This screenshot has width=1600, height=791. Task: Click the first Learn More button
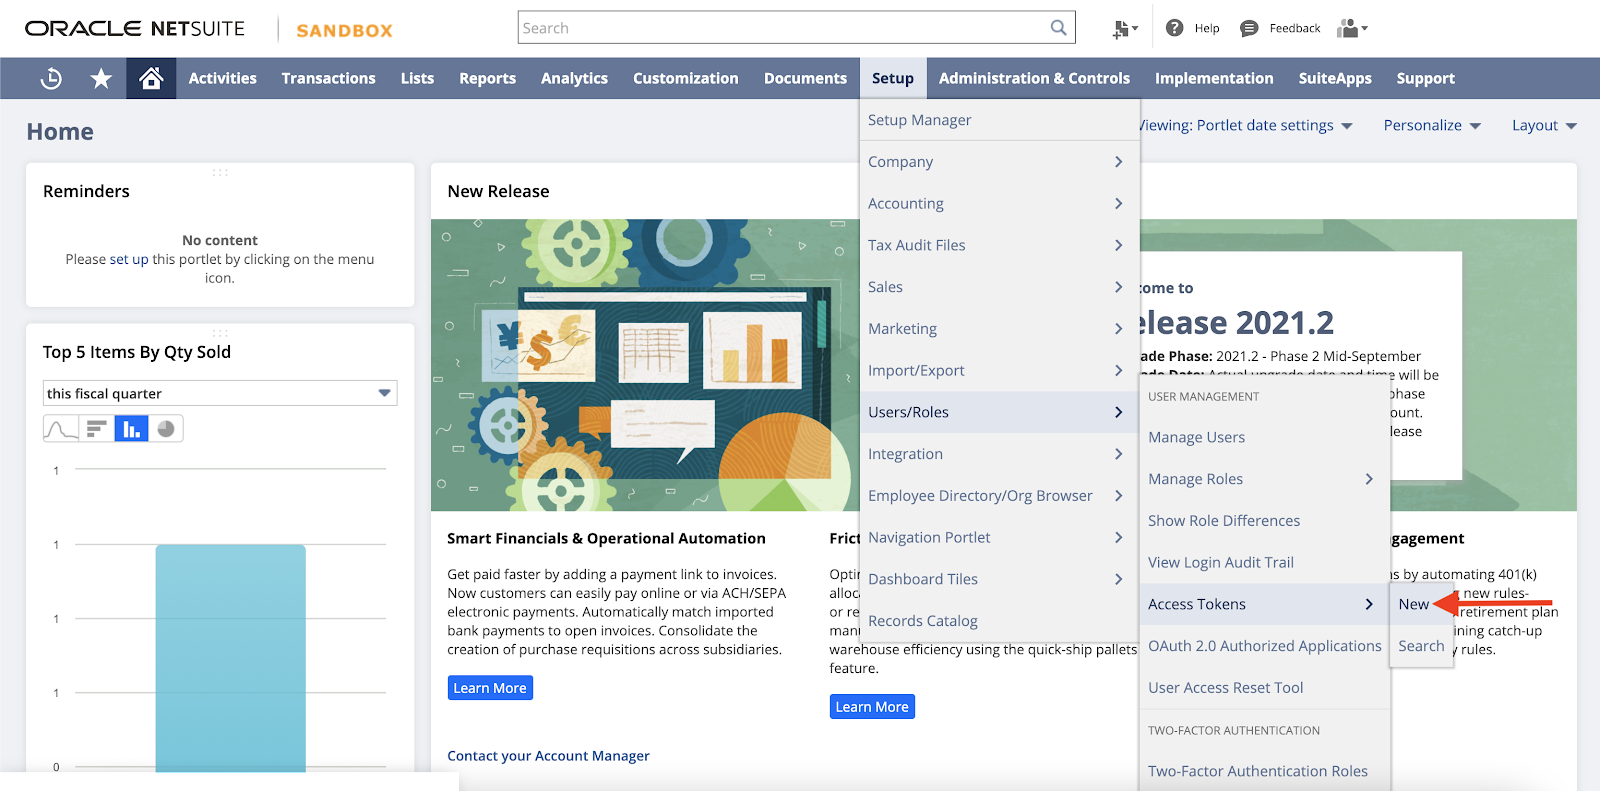pyautogui.click(x=490, y=688)
